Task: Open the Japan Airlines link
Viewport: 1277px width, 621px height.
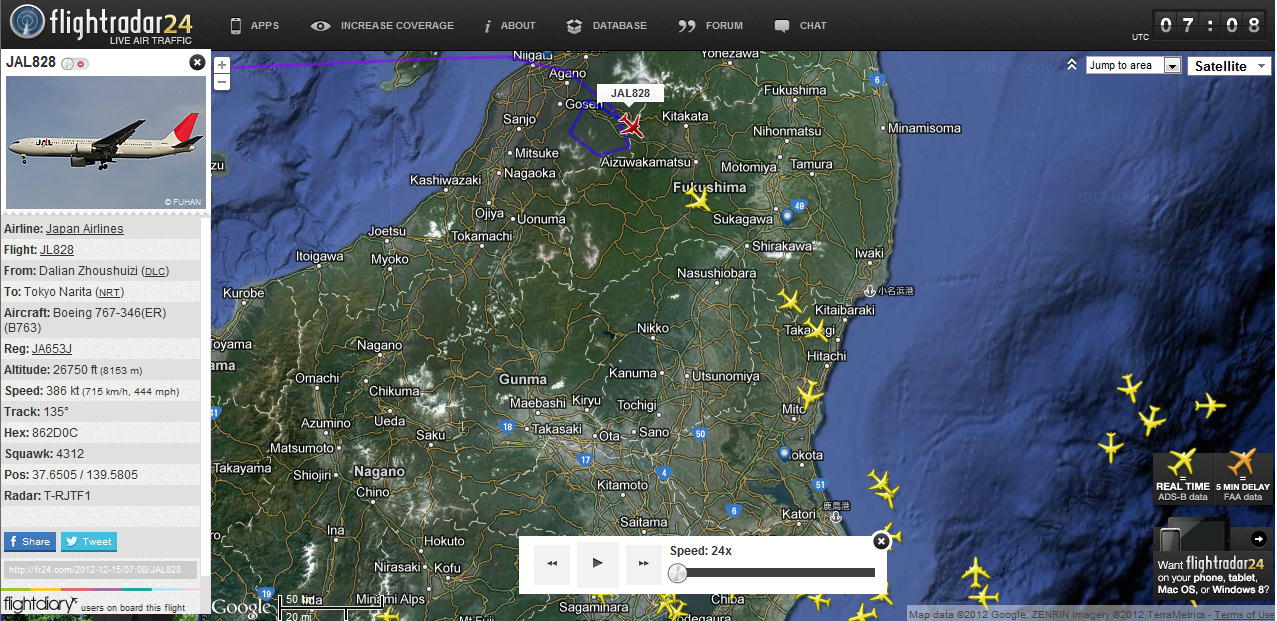Action: click(x=85, y=229)
